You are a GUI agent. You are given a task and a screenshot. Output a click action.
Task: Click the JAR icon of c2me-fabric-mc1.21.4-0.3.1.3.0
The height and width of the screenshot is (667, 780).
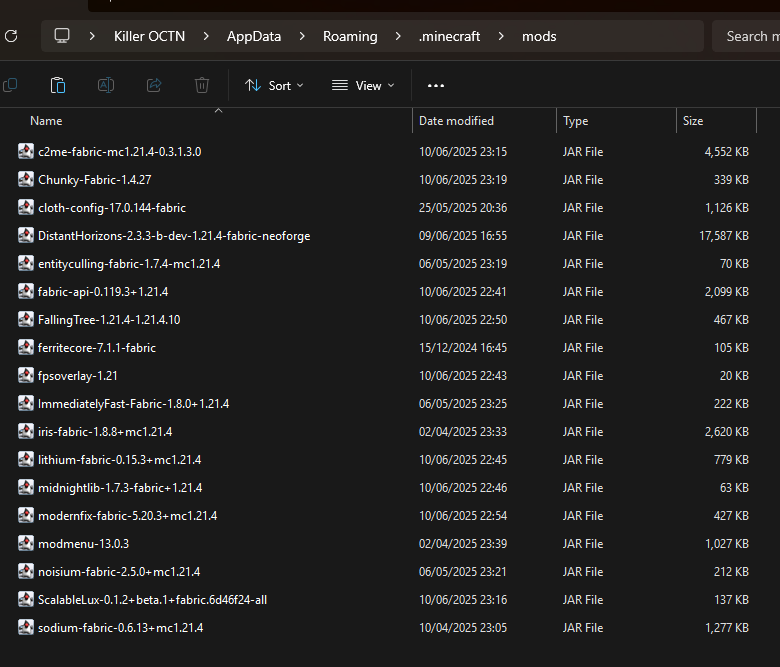[26, 151]
